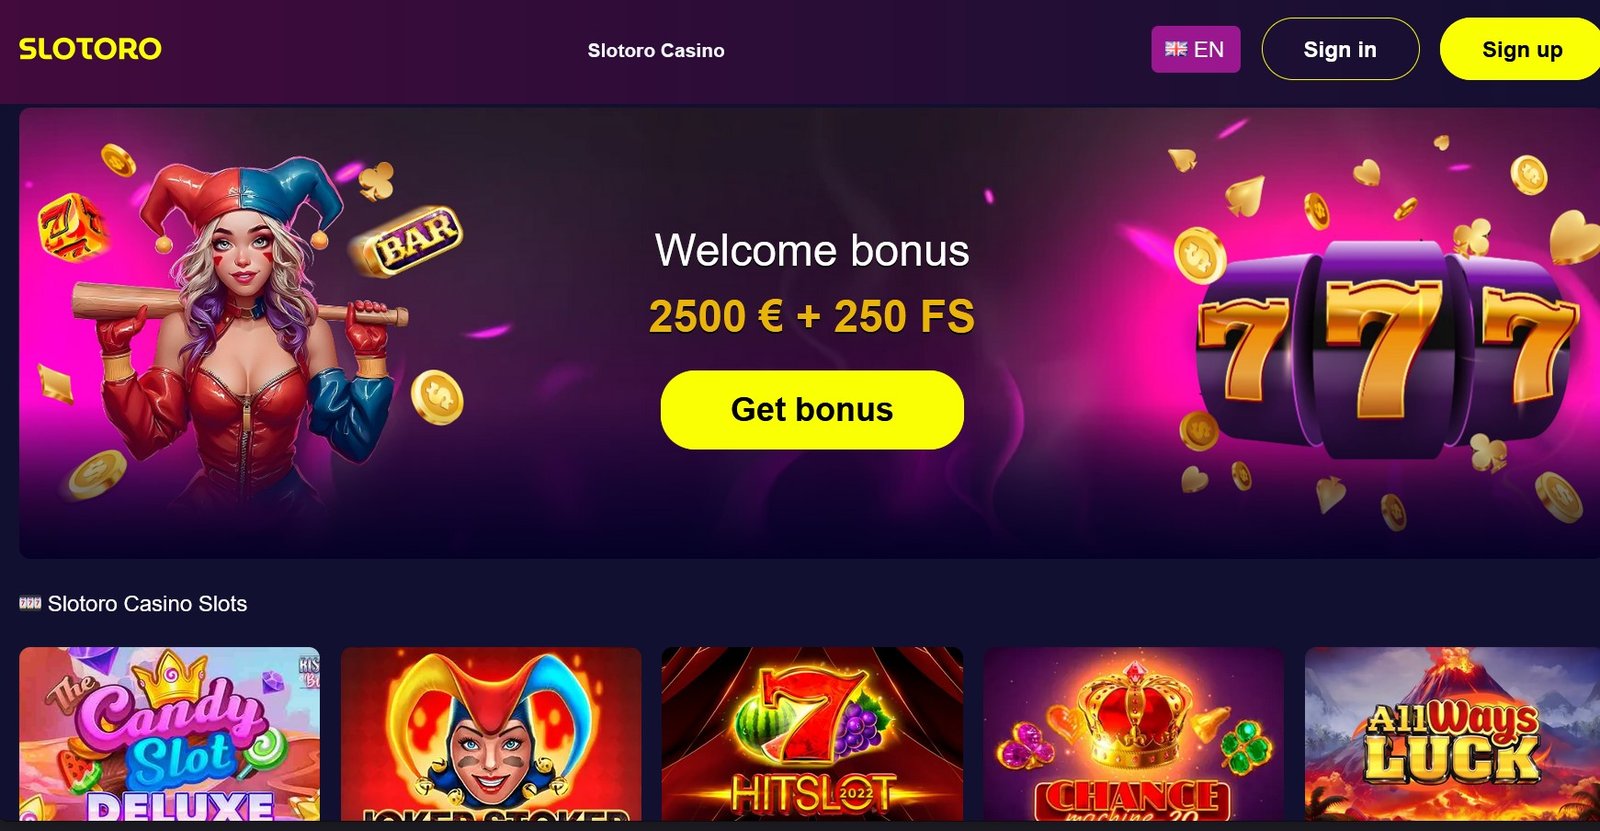Open The Candy Slot Deluxe game
The image size is (1600, 831).
pos(169,734)
